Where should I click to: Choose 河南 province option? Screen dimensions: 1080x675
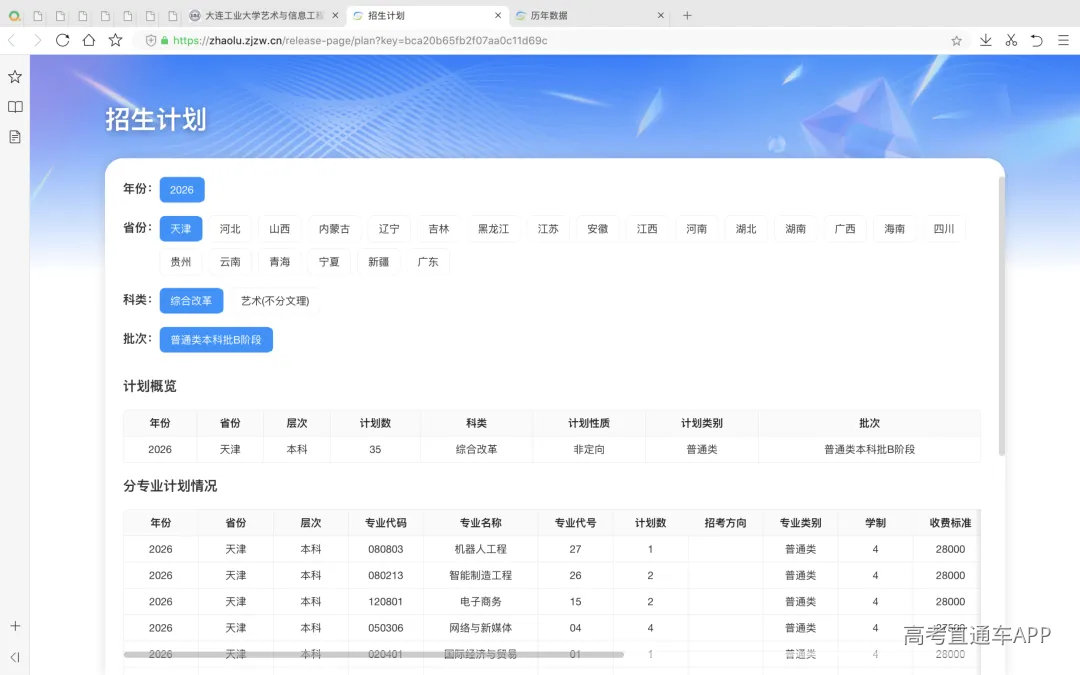(x=696, y=229)
